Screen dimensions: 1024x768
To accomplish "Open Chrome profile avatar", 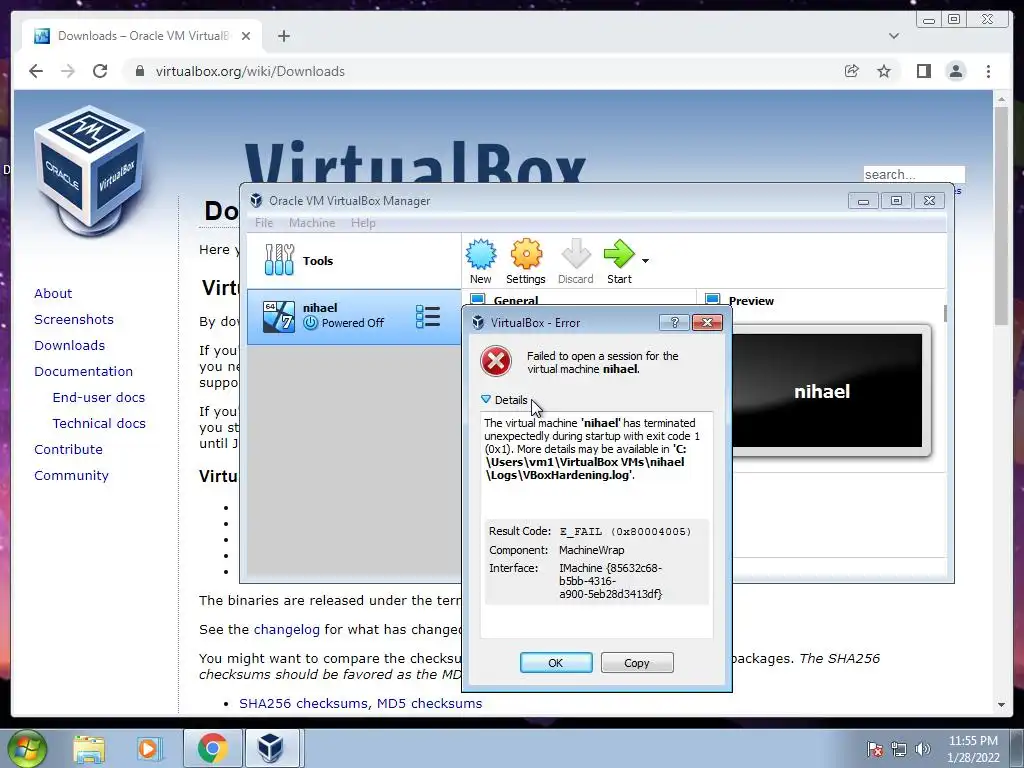I will (x=956, y=71).
